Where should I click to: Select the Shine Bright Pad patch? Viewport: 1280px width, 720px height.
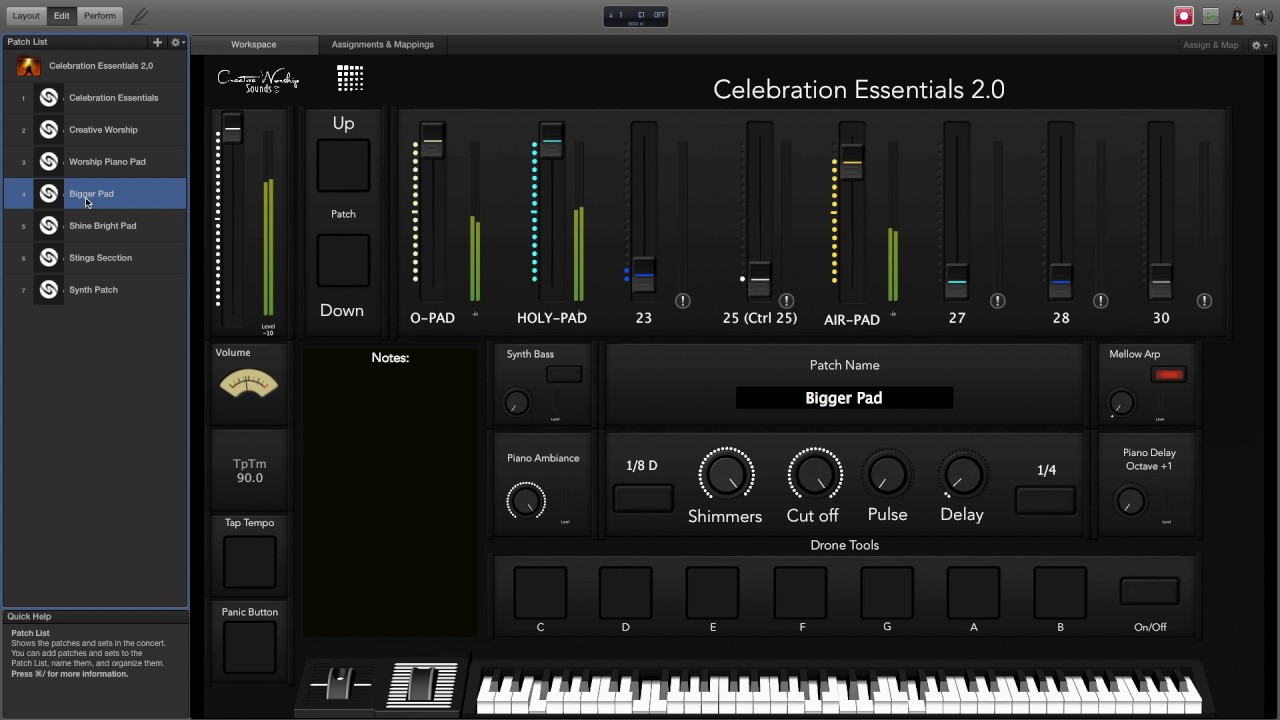pos(96,226)
